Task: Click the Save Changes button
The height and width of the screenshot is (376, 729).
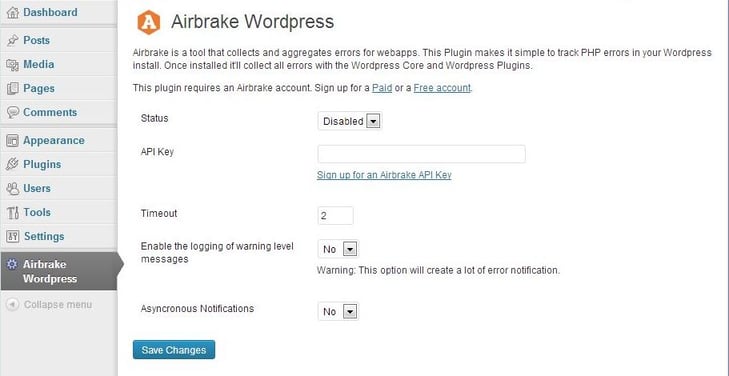Action: point(174,350)
